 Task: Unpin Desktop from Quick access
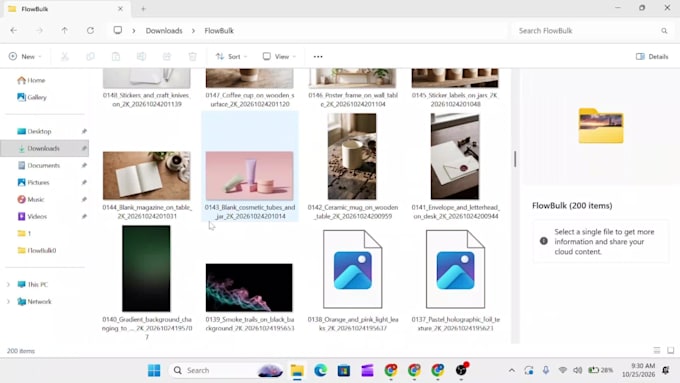(x=84, y=131)
